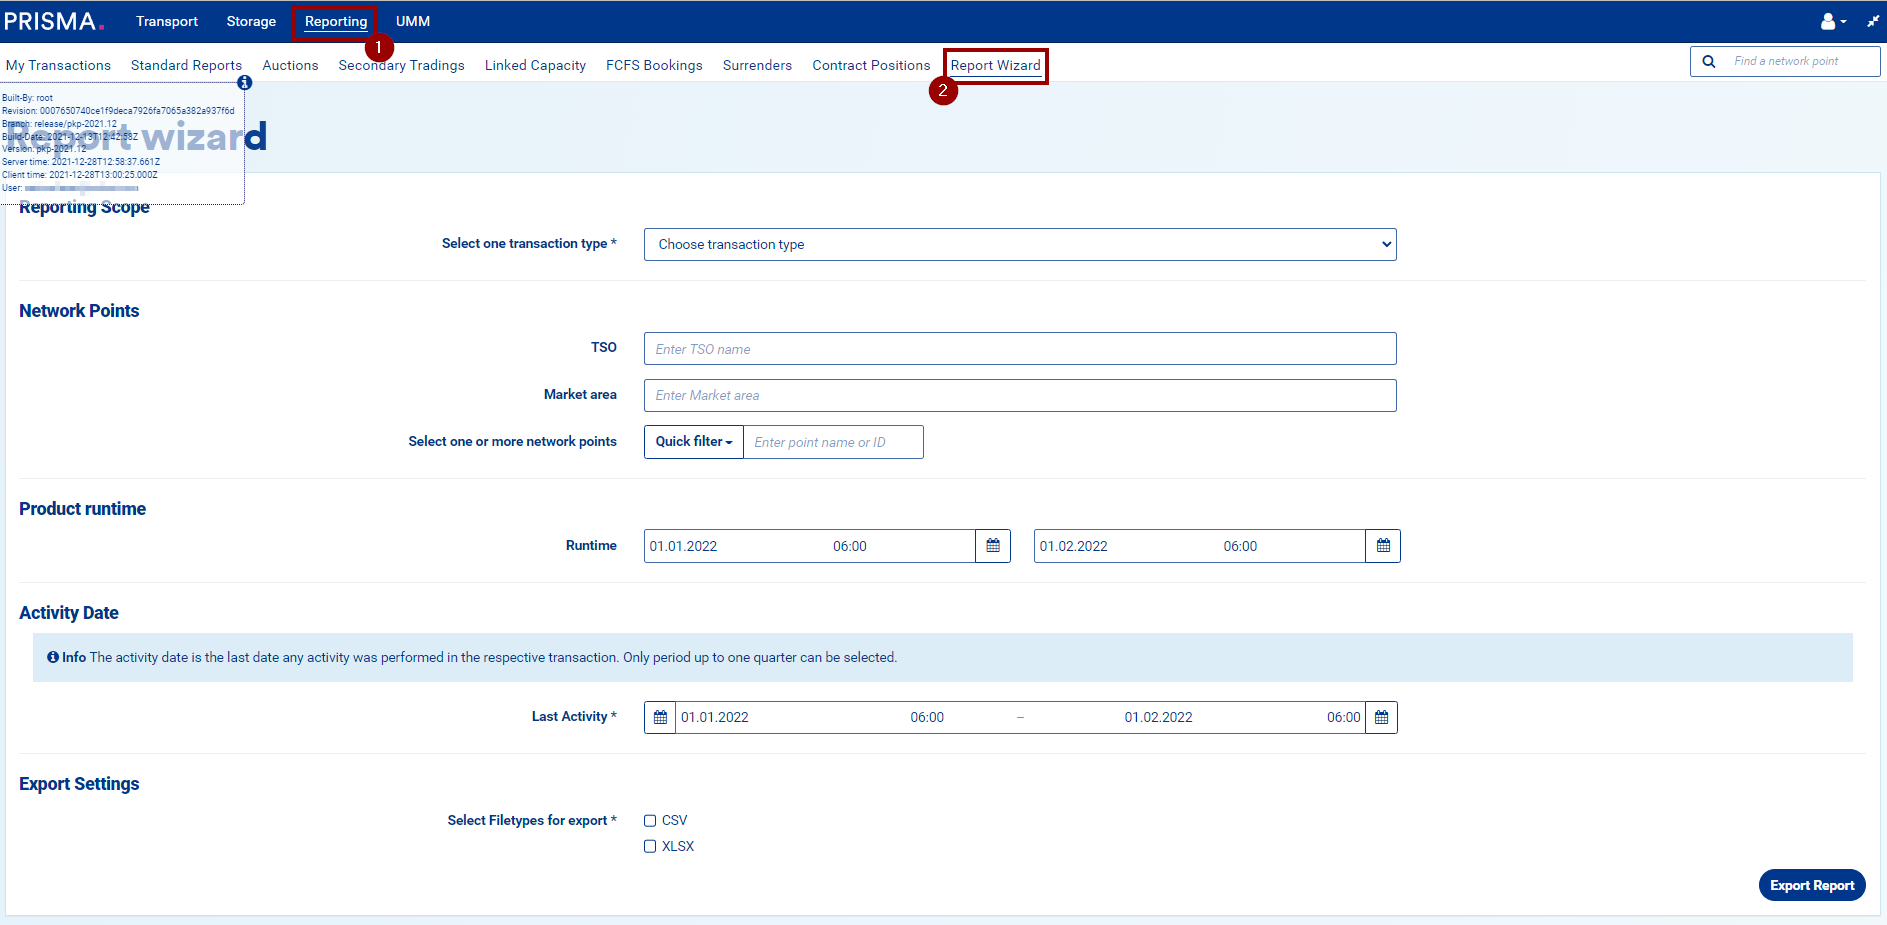Click the Enter TSO name field
Screen dimensions: 1887x925
tap(1020, 349)
